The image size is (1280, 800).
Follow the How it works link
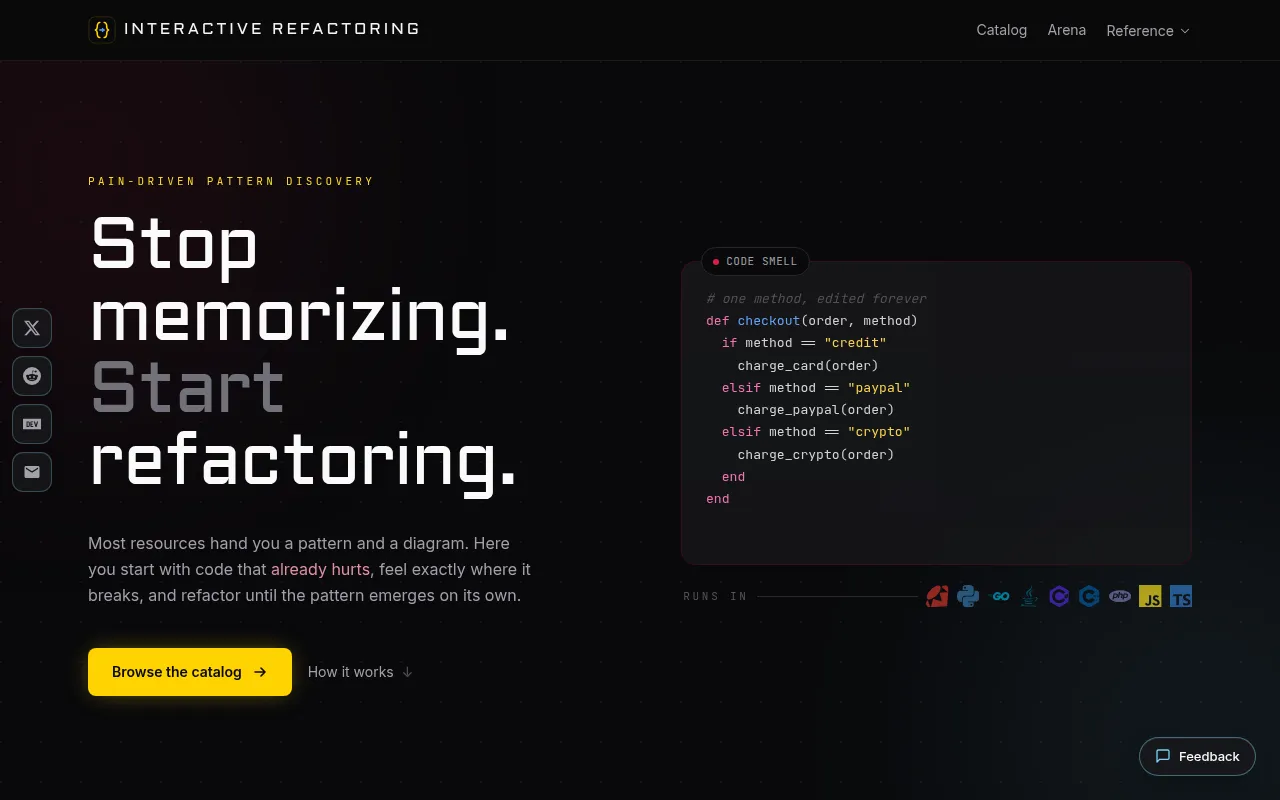coord(360,672)
